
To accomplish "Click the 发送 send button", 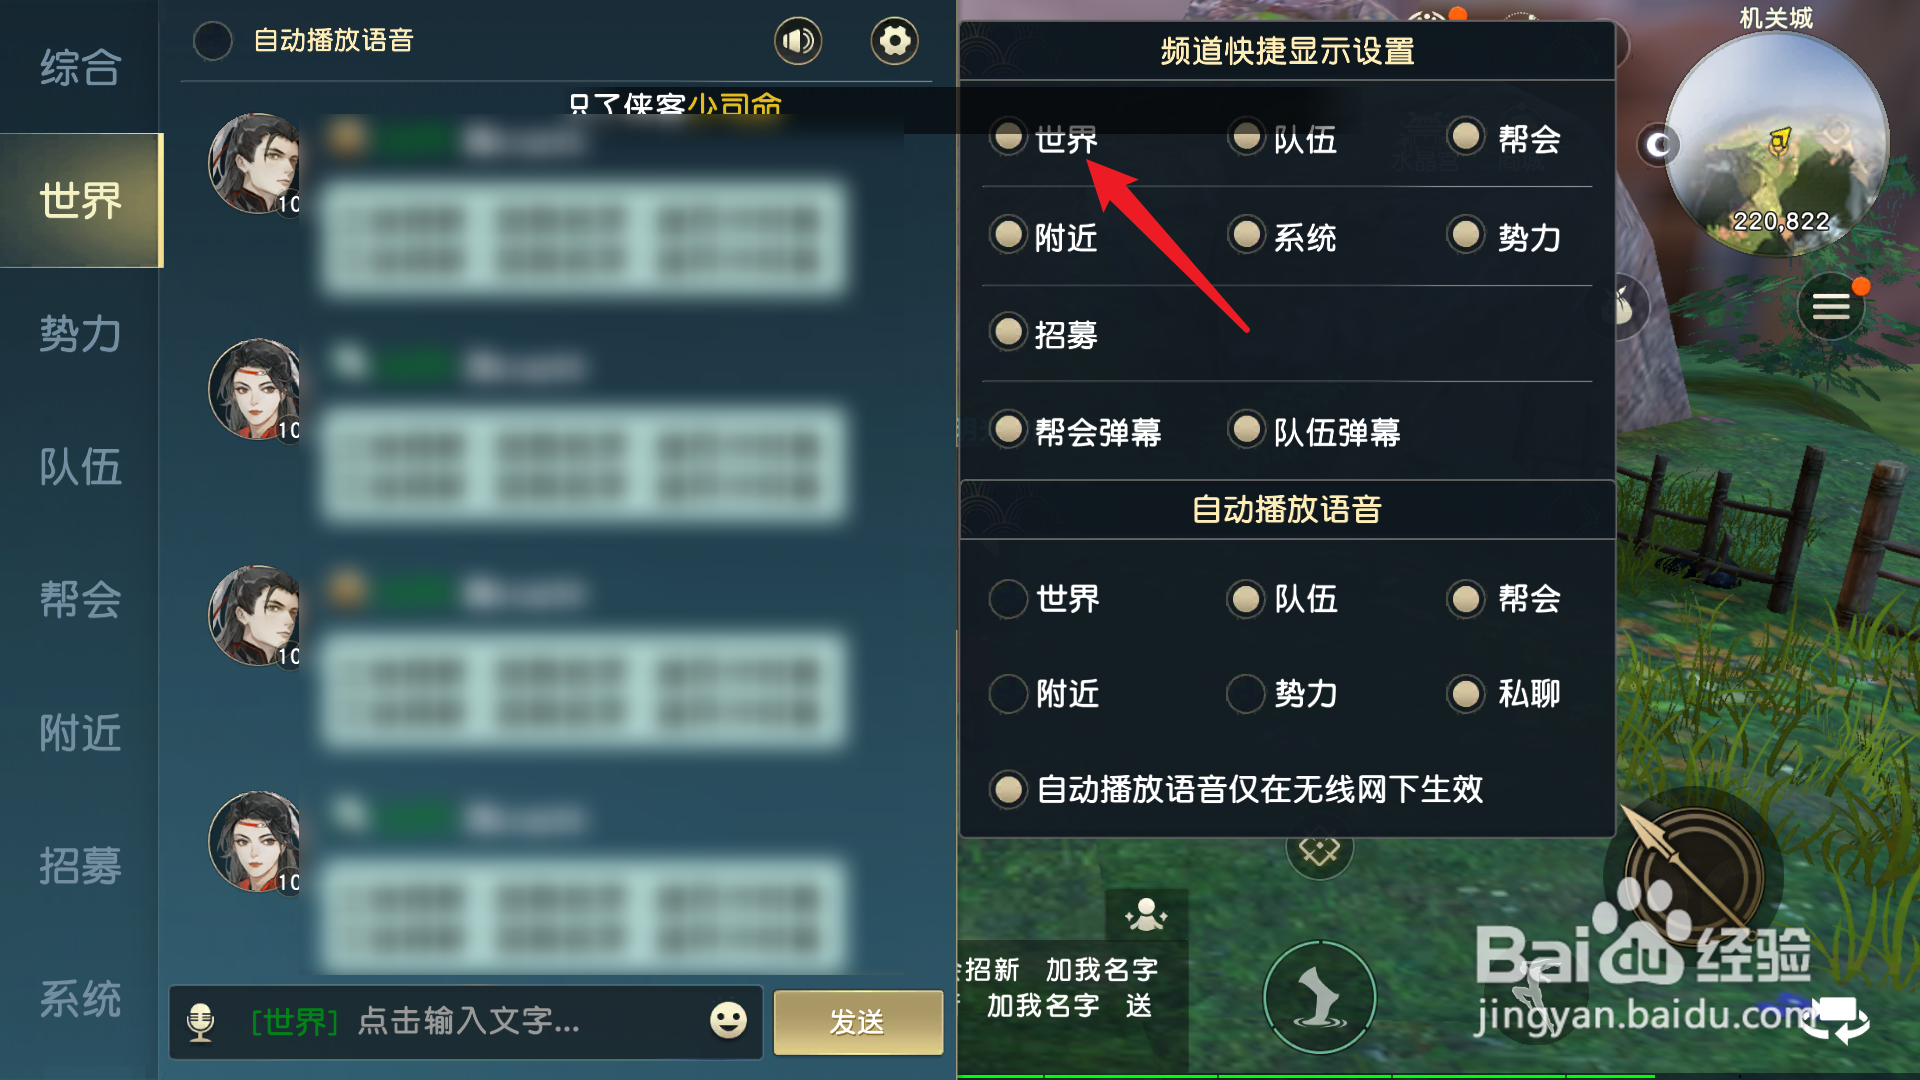I will [x=858, y=1022].
